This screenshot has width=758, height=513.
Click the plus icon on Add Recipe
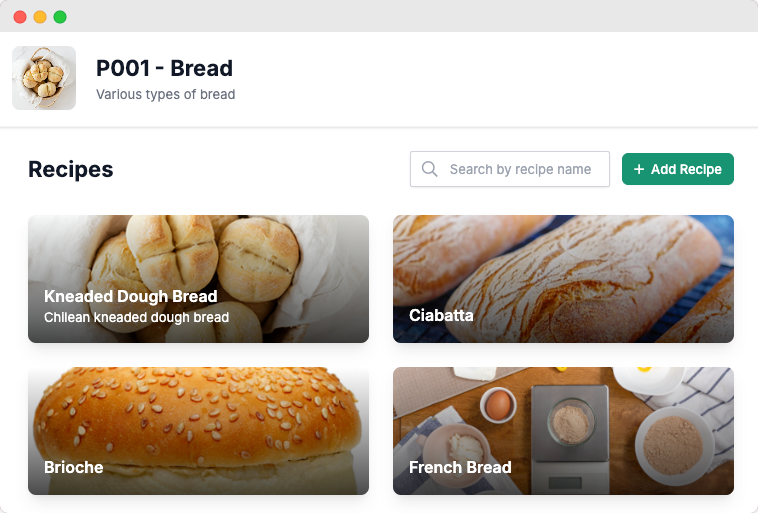click(x=639, y=170)
